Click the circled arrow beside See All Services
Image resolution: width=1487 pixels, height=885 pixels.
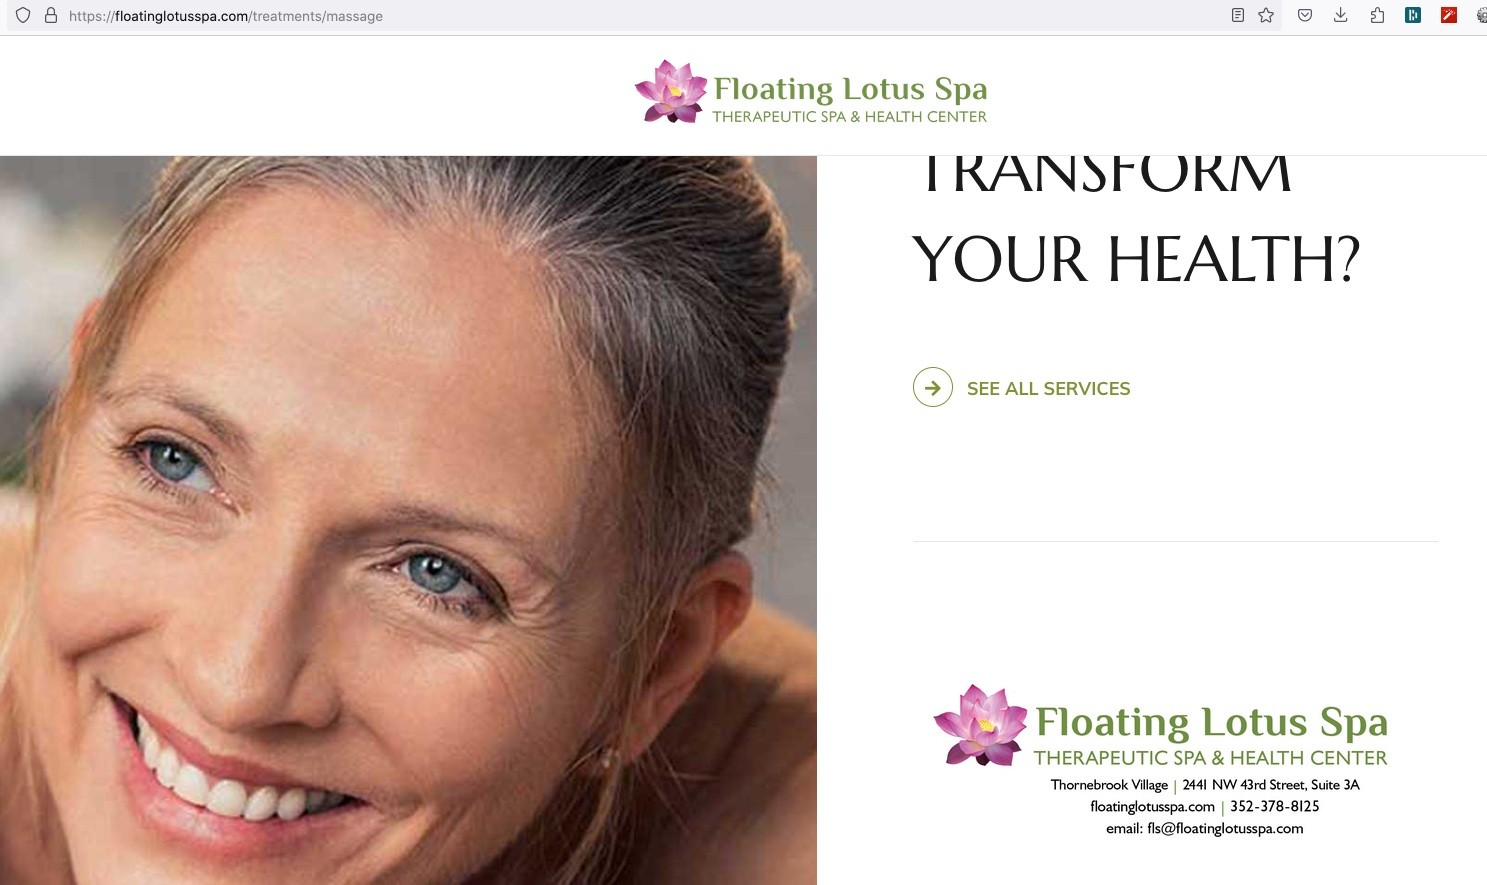(x=933, y=388)
